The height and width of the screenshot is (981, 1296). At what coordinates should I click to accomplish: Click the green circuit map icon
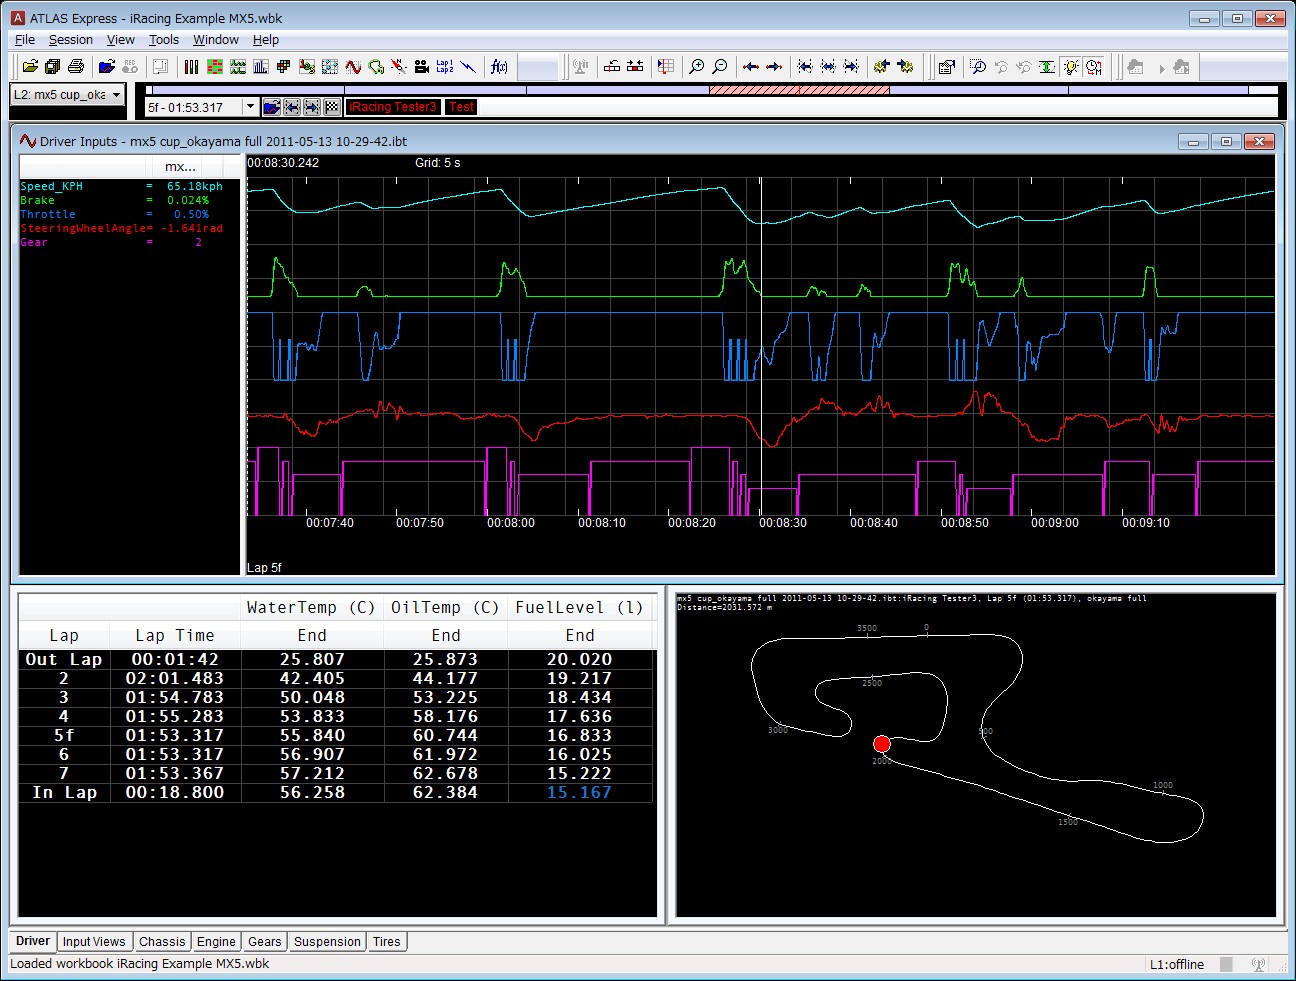coord(376,67)
